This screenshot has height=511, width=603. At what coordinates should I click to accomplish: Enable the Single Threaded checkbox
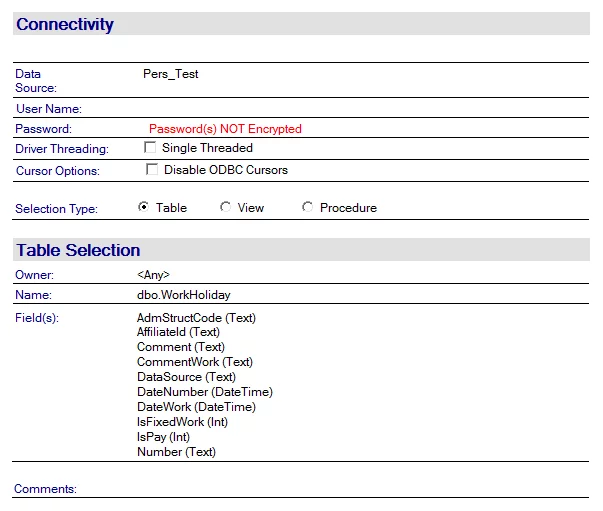[150, 148]
